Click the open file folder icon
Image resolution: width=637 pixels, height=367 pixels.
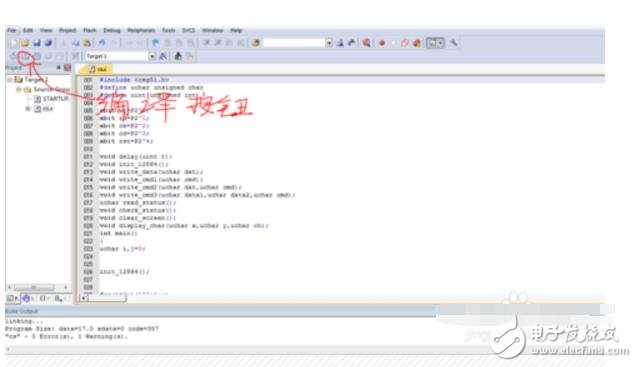[x=25, y=43]
